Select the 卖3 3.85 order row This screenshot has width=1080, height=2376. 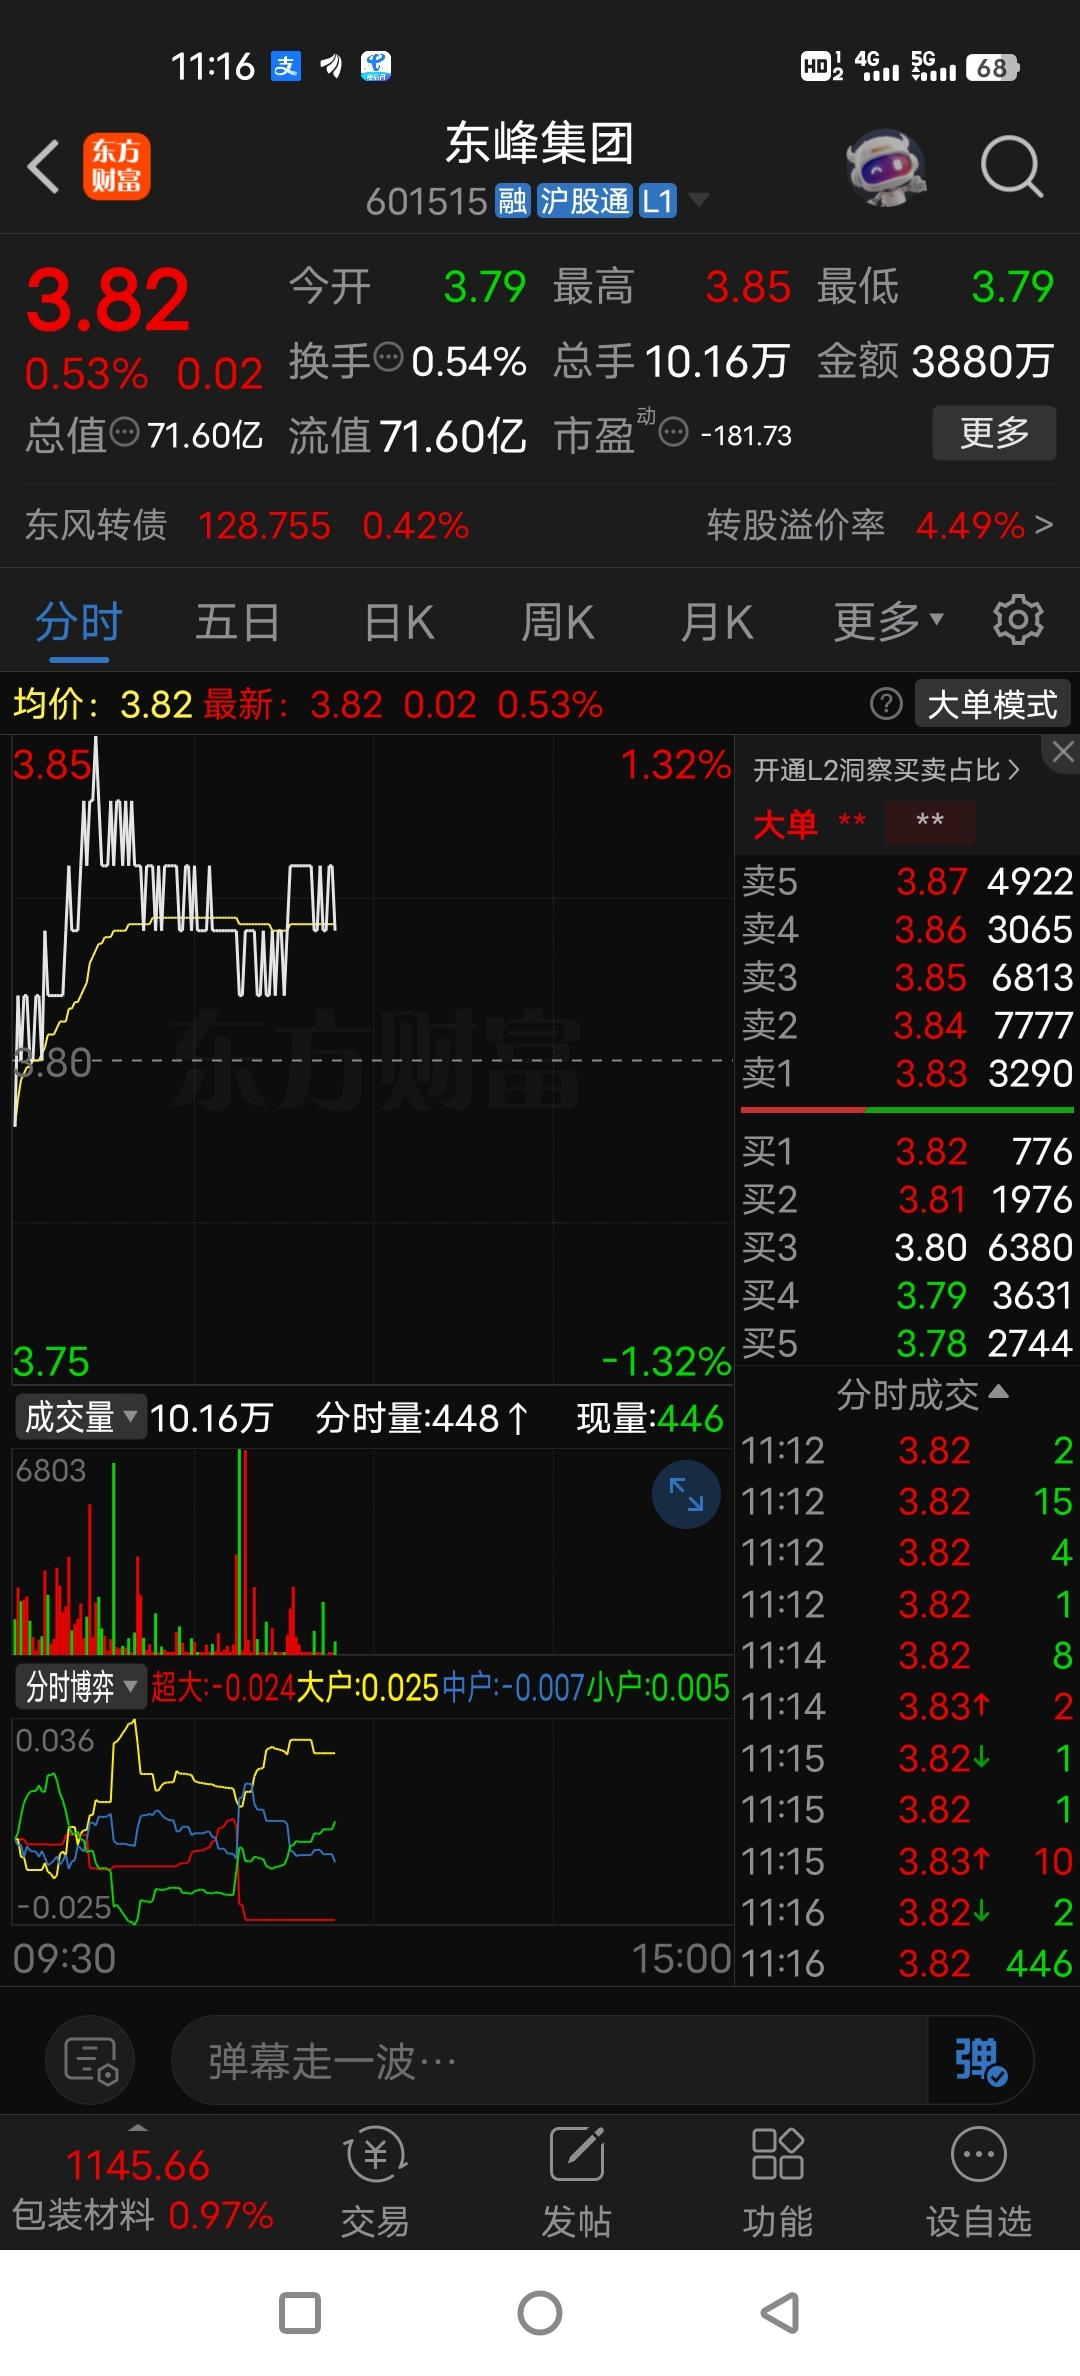[907, 977]
